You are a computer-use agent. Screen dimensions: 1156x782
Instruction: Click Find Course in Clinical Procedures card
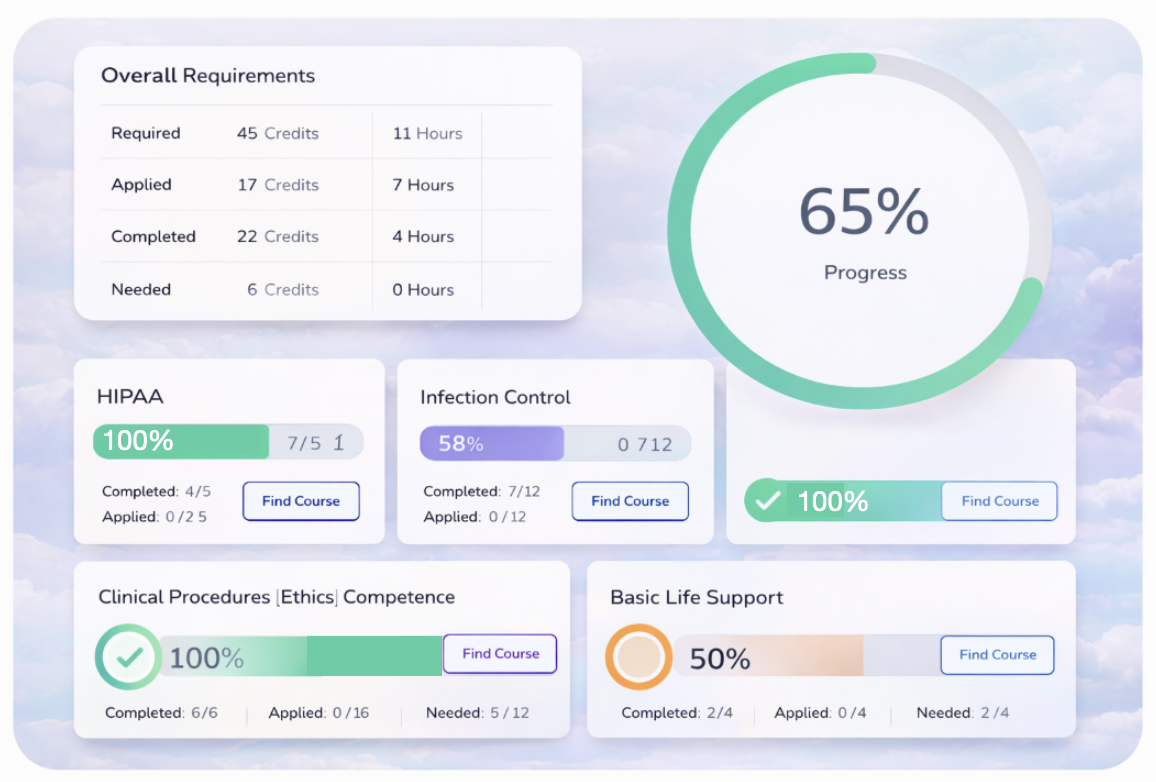point(500,654)
